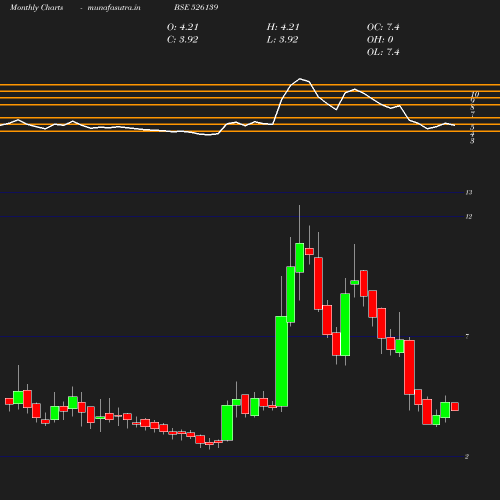This screenshot has height=500, width=500.
Task: Click price axis label 13
Action: [469, 192]
